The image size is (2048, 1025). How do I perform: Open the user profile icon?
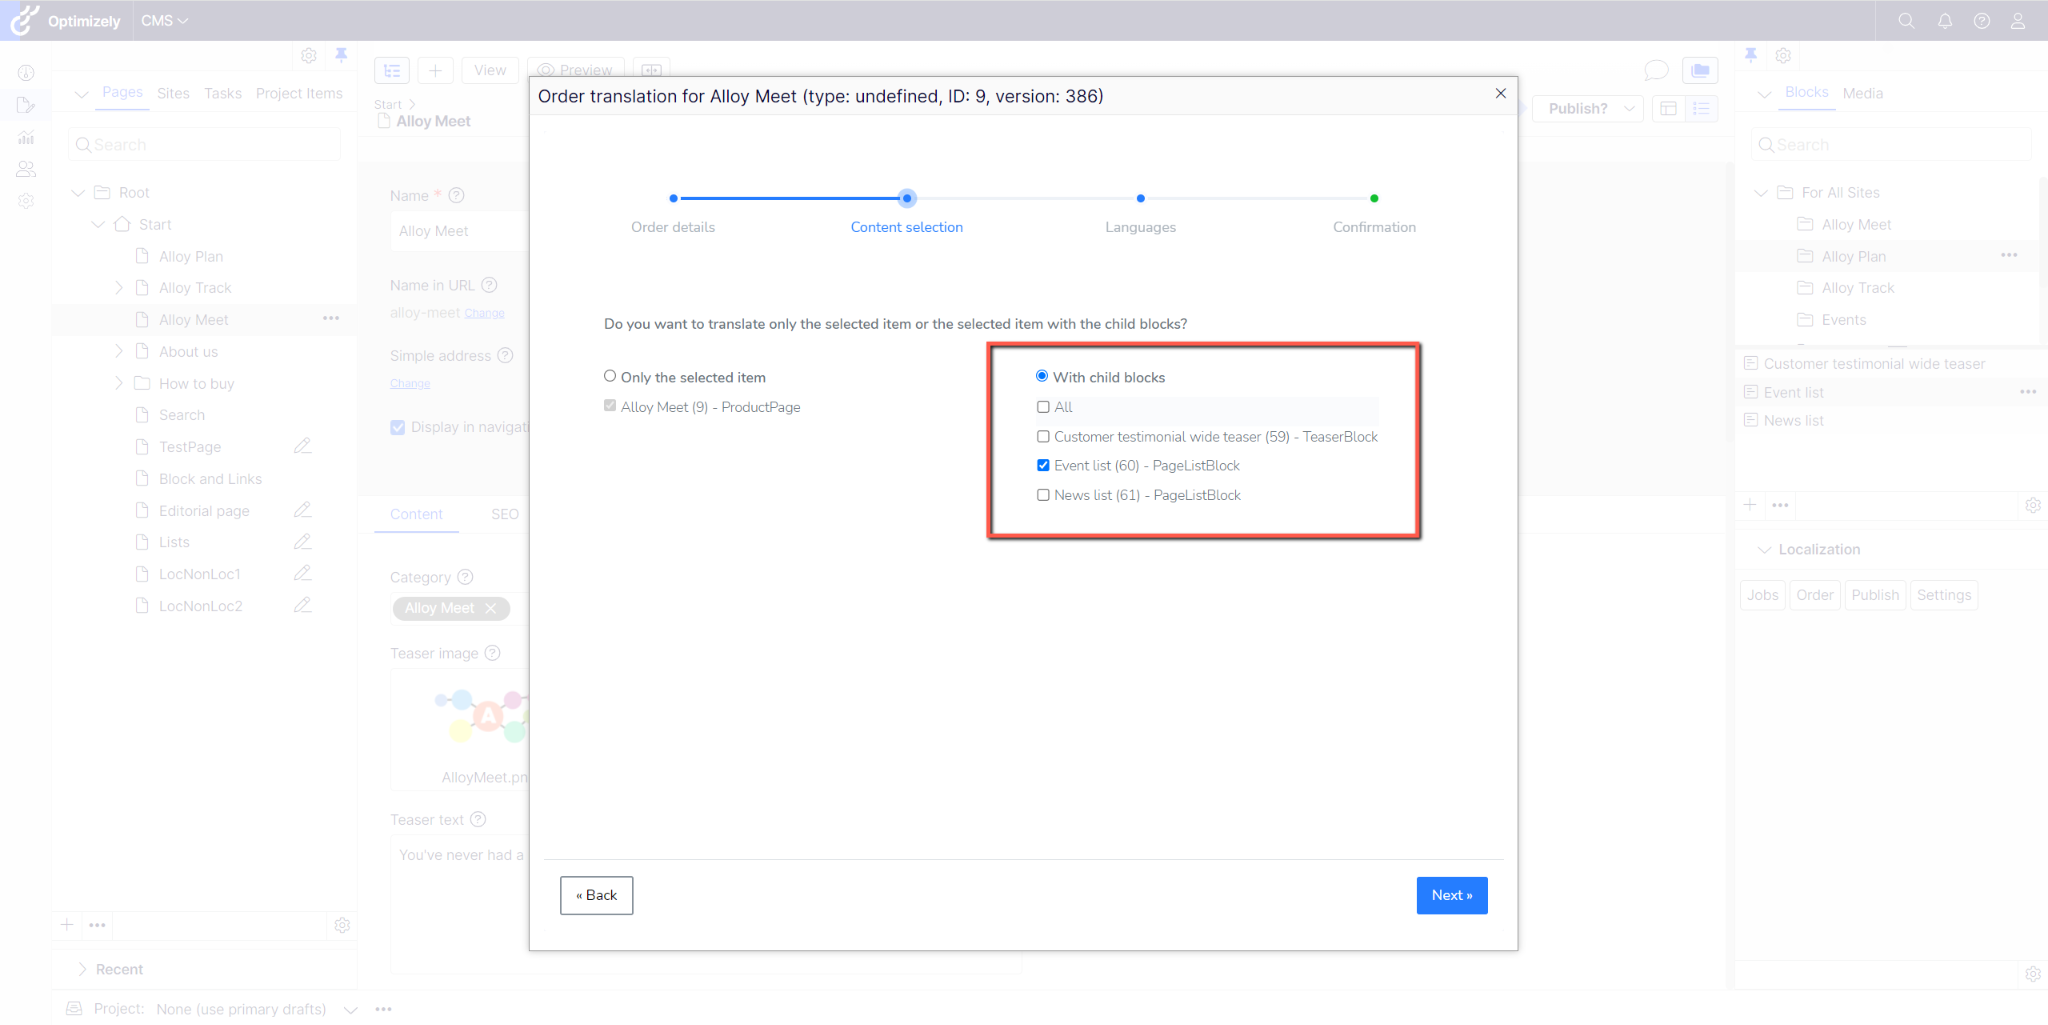[x=2018, y=21]
